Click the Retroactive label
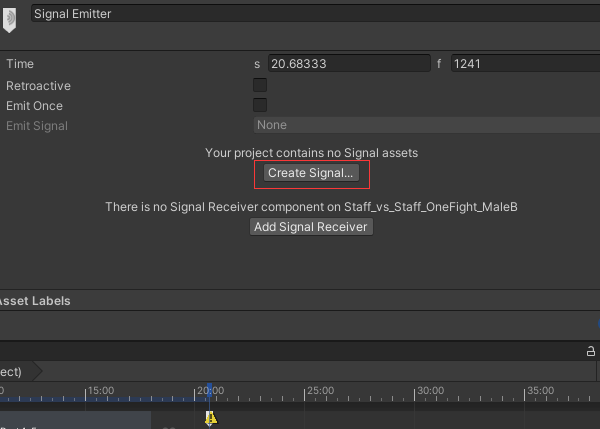This screenshot has height=429, width=600. tap(38, 86)
